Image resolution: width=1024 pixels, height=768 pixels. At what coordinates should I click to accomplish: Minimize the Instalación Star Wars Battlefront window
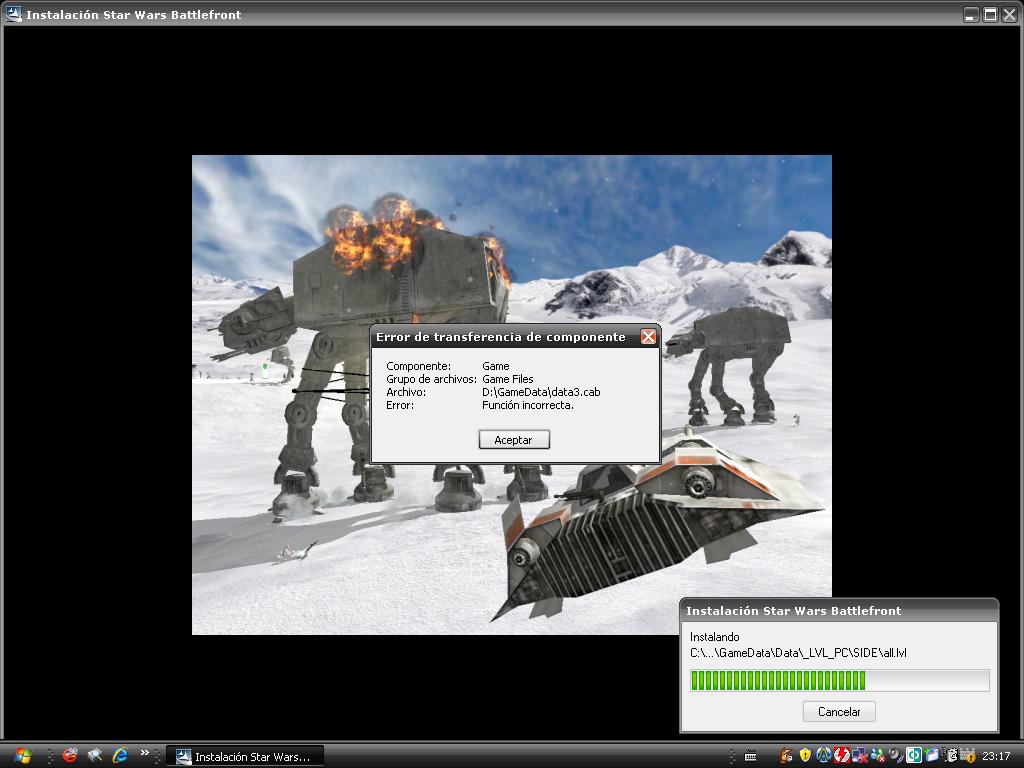click(x=971, y=14)
